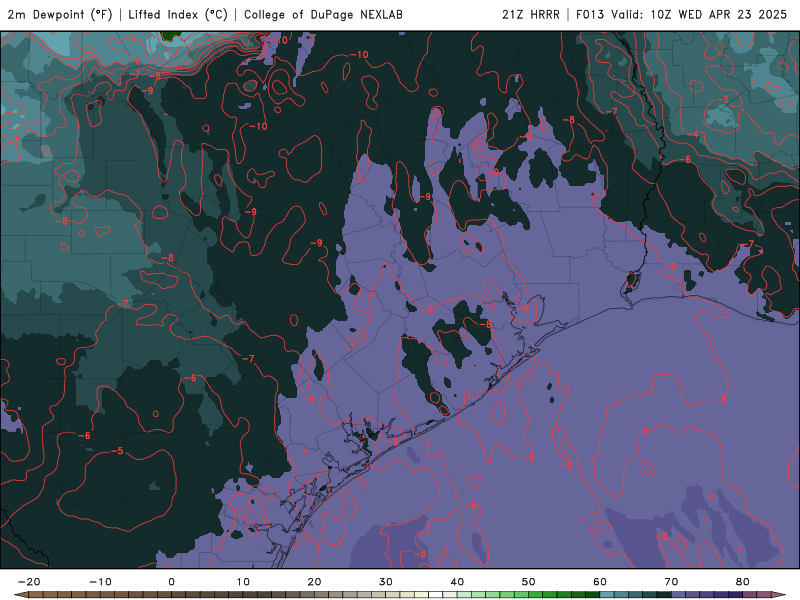The height and width of the screenshot is (600, 800).
Task: Click the '20' color bar label
Action: 314,582
